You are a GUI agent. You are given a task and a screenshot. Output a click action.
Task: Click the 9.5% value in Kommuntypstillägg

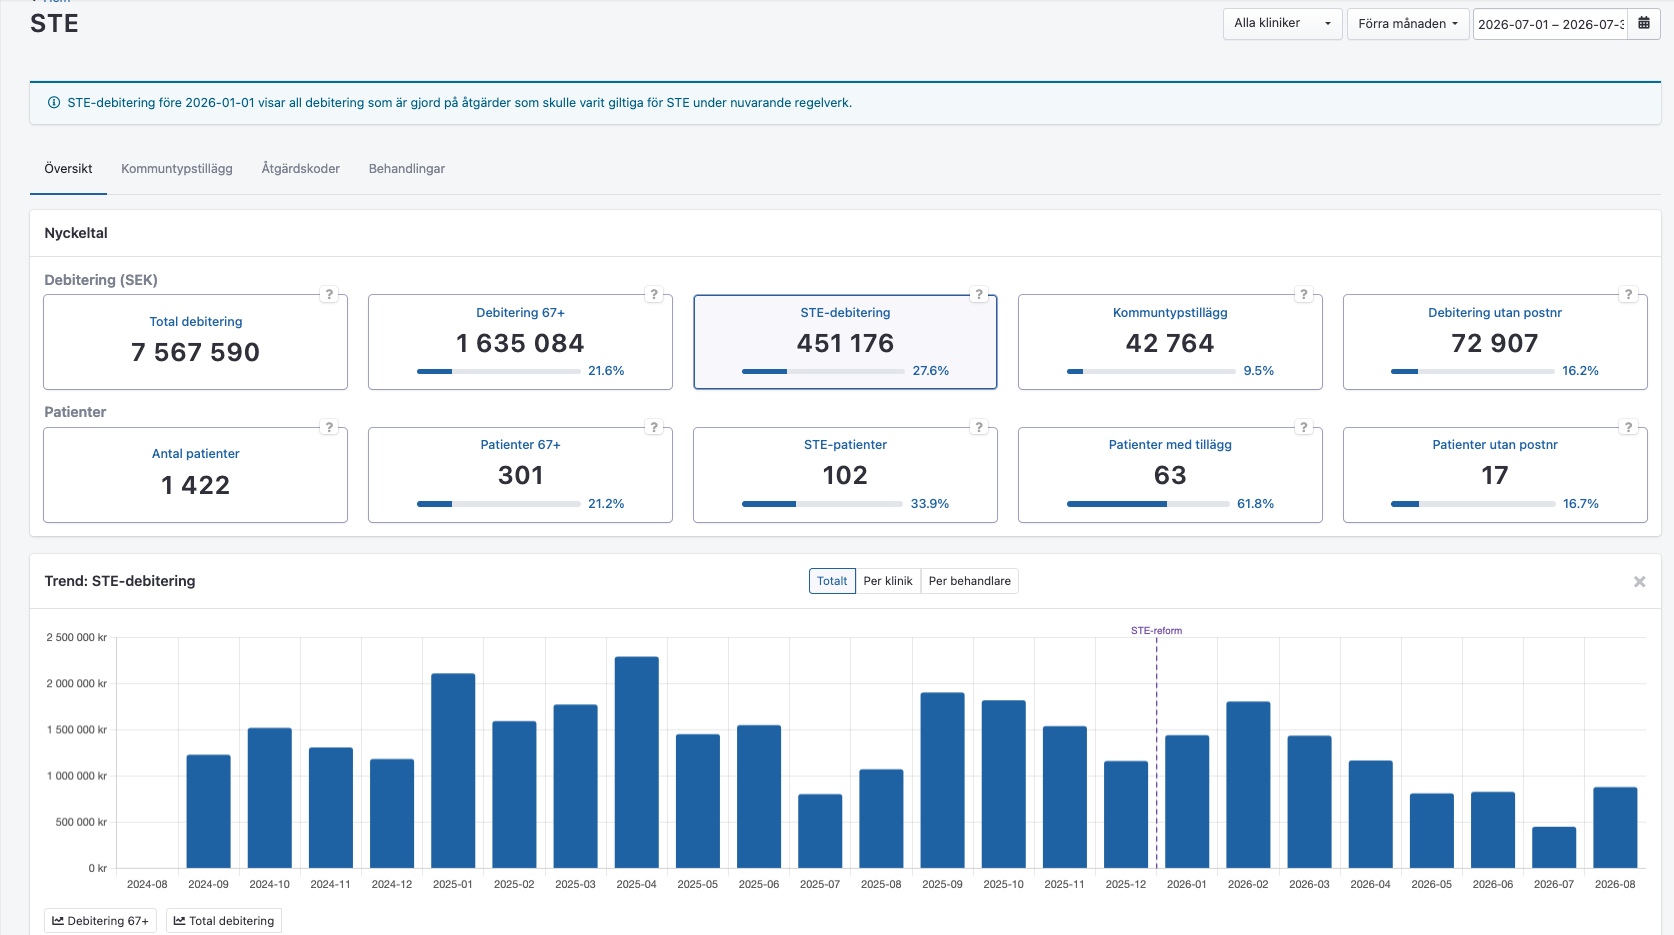(1258, 371)
